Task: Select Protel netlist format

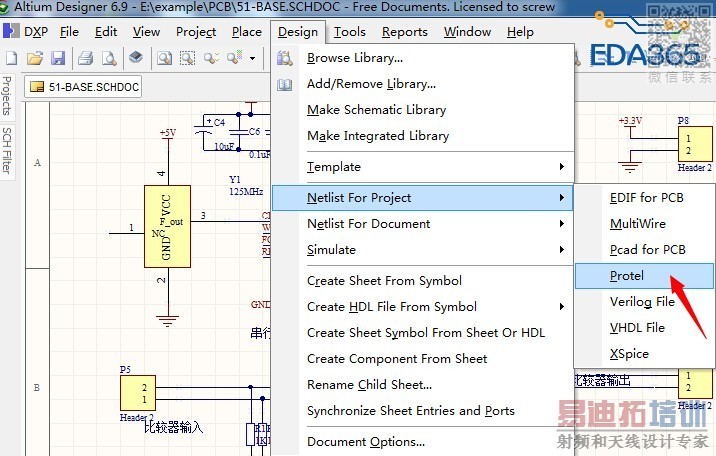Action: pyautogui.click(x=644, y=276)
